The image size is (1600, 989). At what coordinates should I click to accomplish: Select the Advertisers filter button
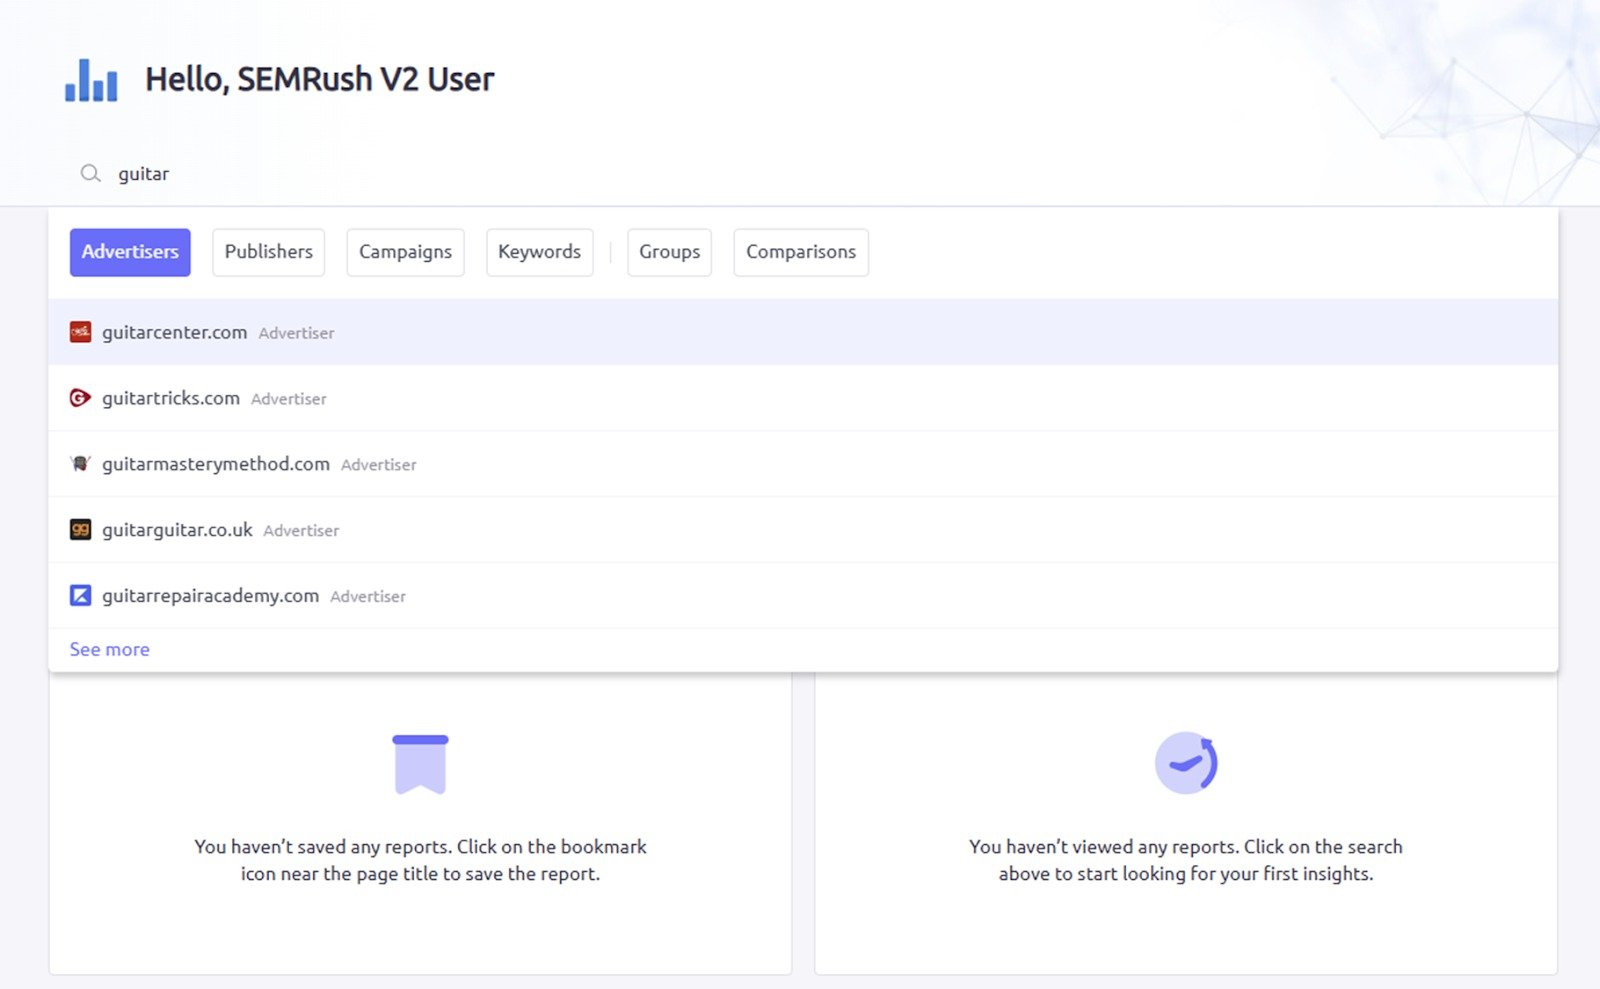point(130,252)
